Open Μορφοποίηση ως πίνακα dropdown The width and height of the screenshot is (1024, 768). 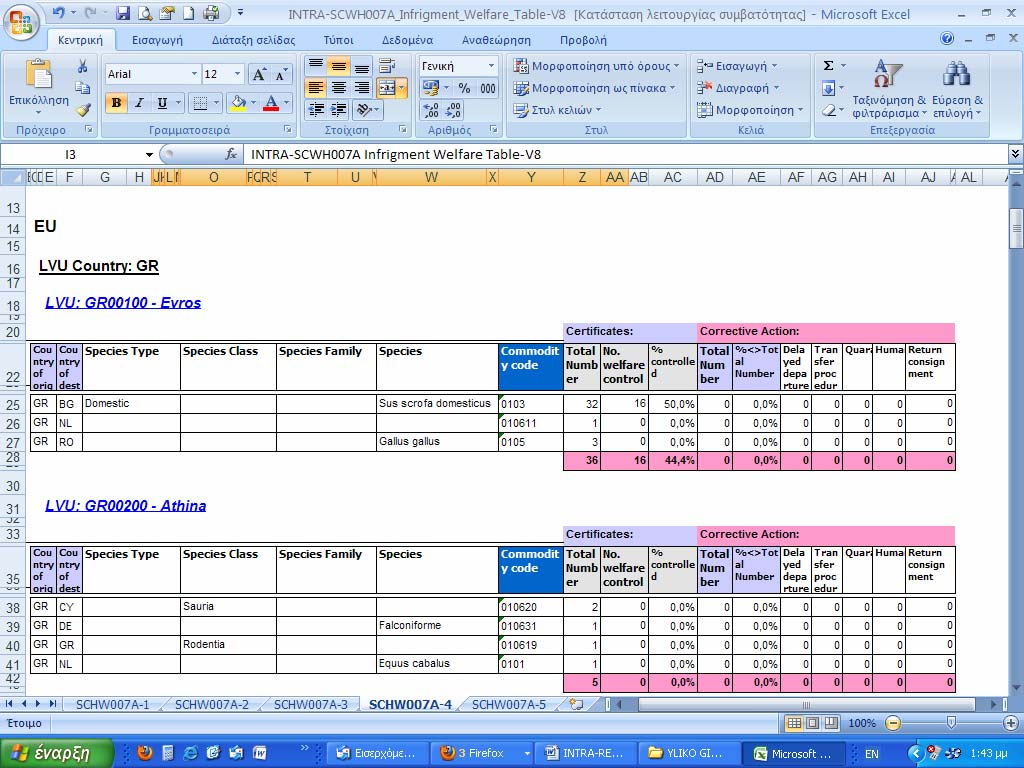[594, 88]
